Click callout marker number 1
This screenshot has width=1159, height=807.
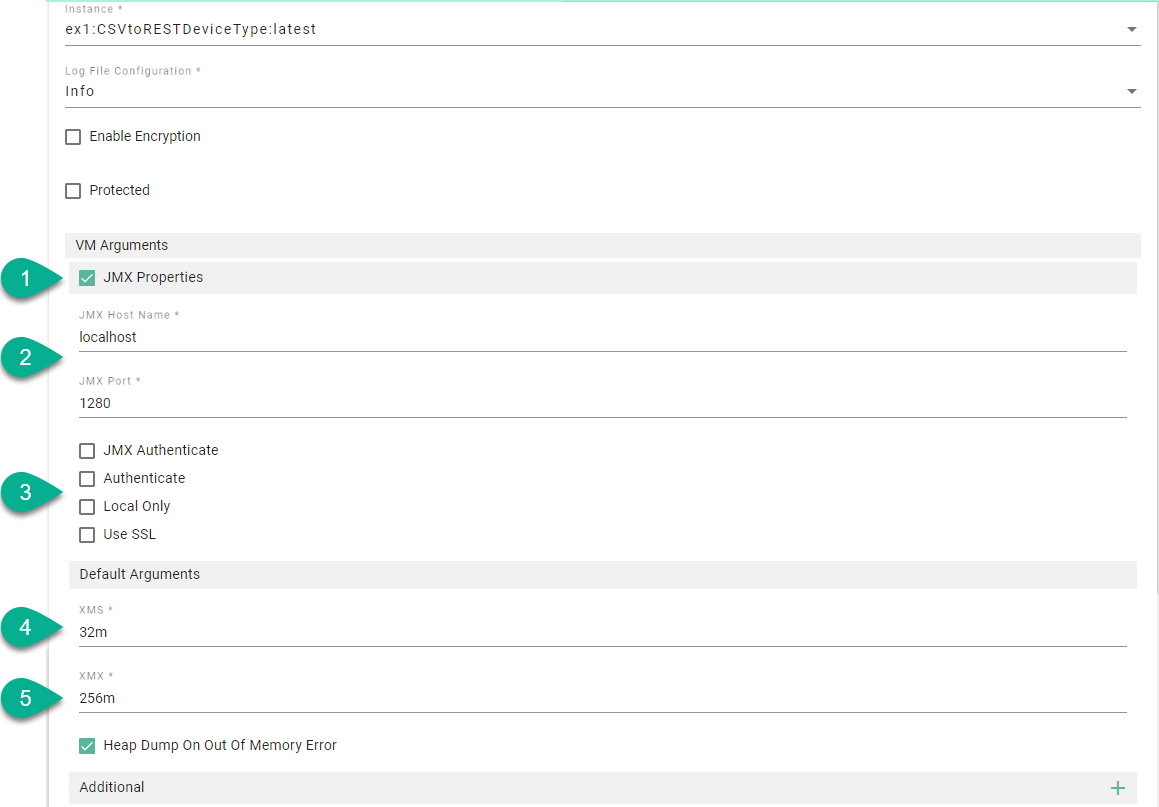click(x=27, y=280)
